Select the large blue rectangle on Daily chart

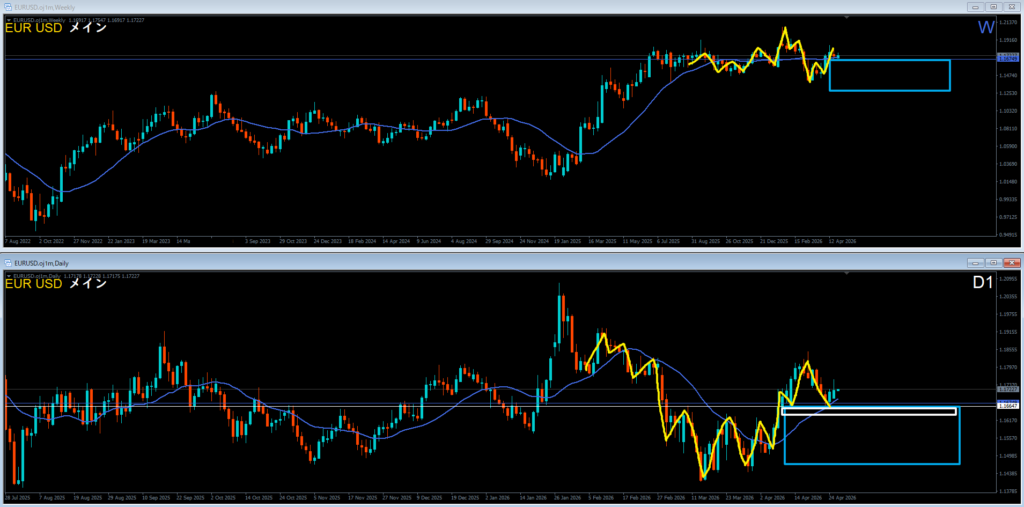pos(871,463)
